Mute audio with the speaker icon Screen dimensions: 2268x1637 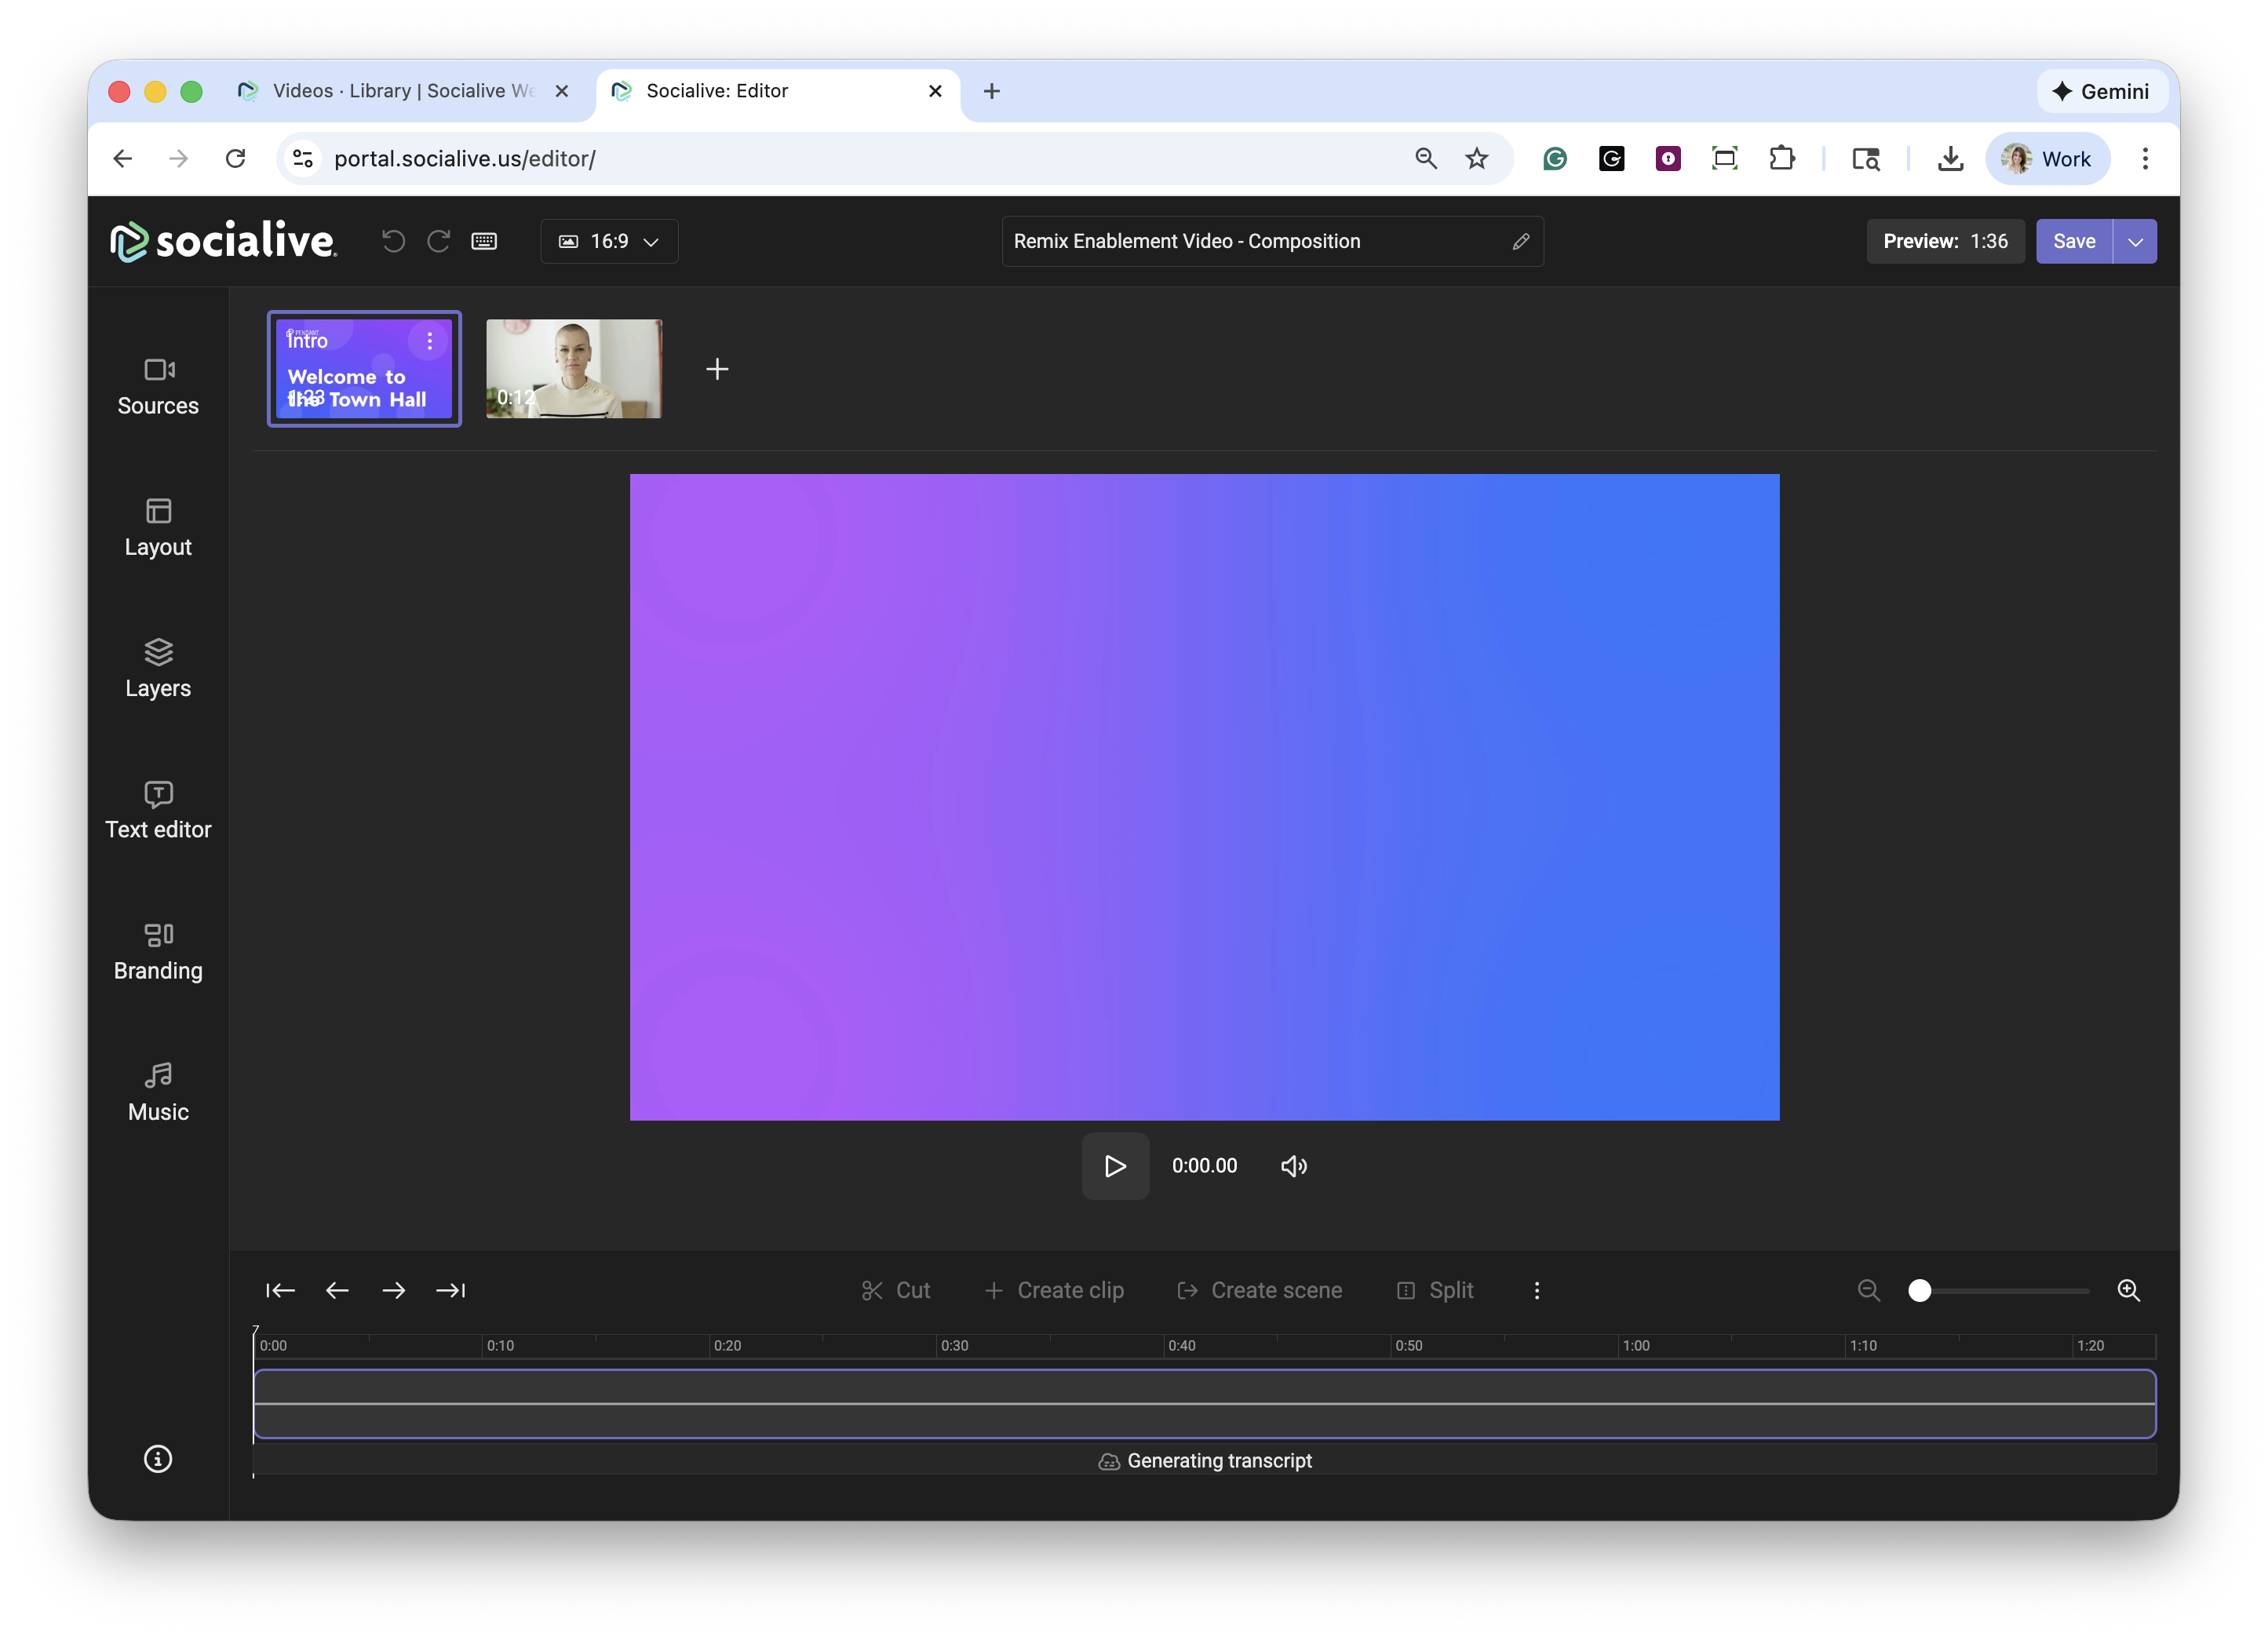pos(1293,1166)
